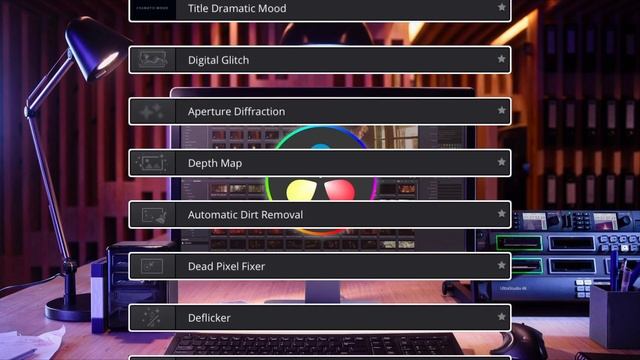Image resolution: width=640 pixels, height=360 pixels.
Task: Toggle favorite star for Digital Glitch
Action: coord(502,59)
